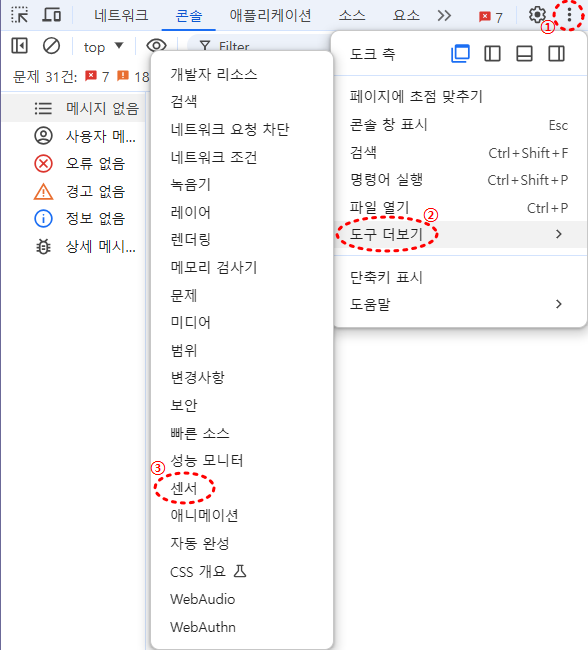This screenshot has width=588, height=650.
Task: Select 정보 없음 sidebar row
Action: coord(75,218)
